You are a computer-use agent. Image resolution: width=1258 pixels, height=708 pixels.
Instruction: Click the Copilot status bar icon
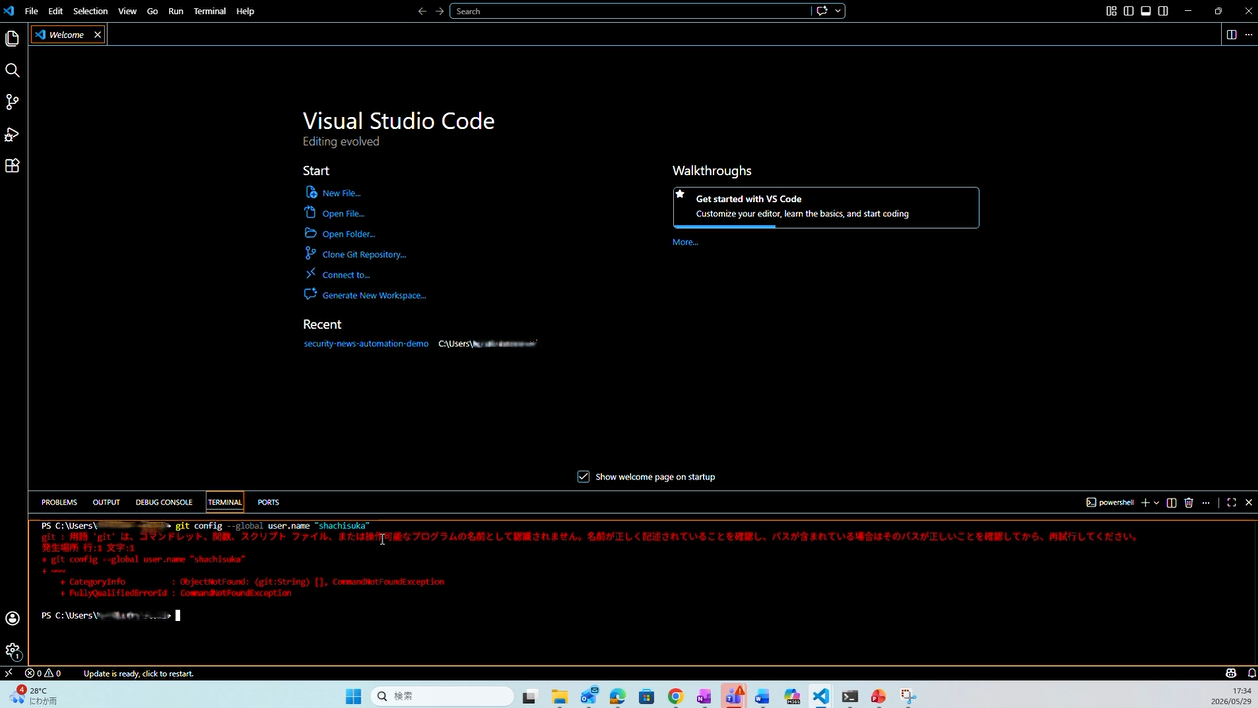1231,673
